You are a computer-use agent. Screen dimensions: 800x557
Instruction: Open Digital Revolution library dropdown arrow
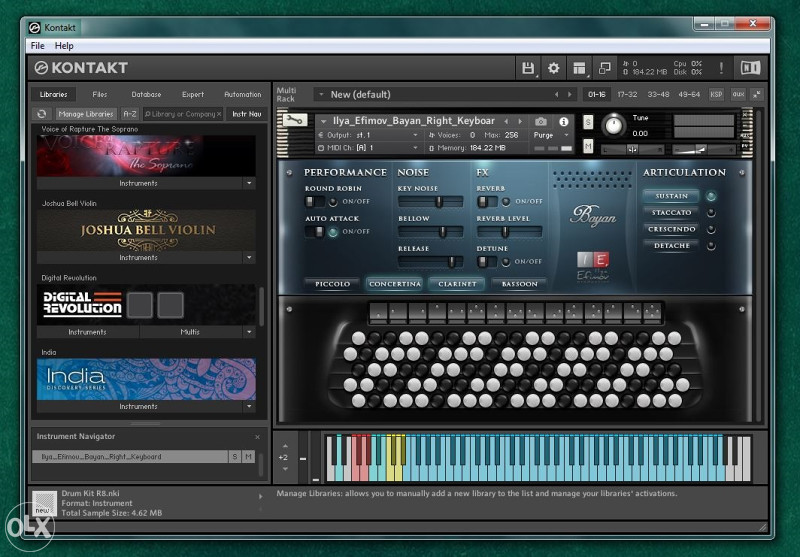click(249, 332)
